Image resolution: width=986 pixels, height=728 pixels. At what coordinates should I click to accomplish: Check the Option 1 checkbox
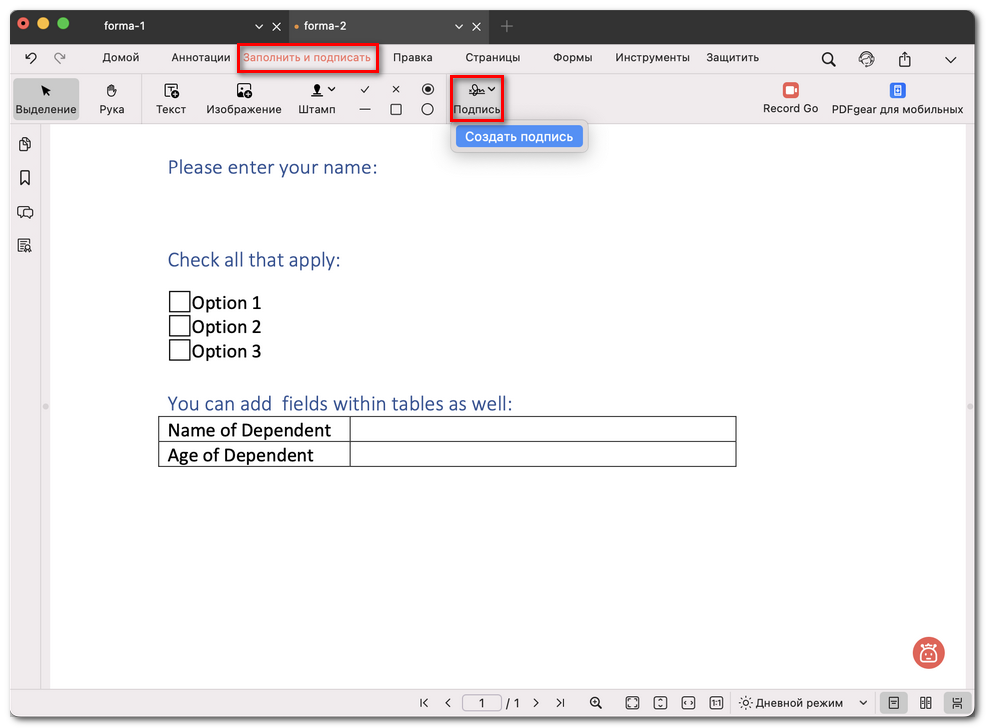179,302
